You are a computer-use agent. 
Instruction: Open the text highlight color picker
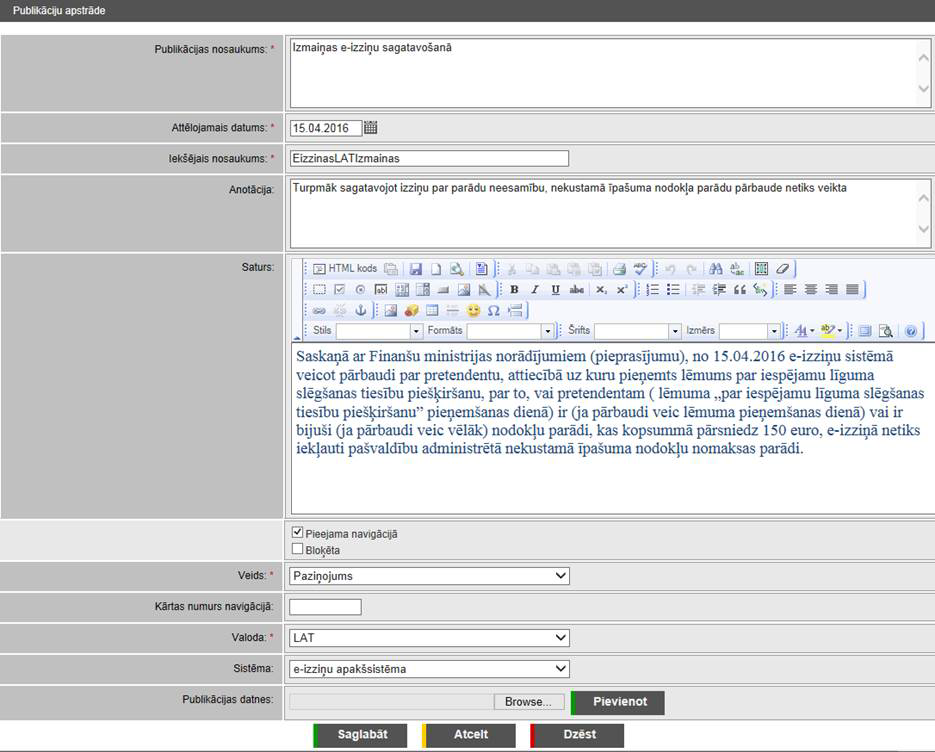[831, 331]
